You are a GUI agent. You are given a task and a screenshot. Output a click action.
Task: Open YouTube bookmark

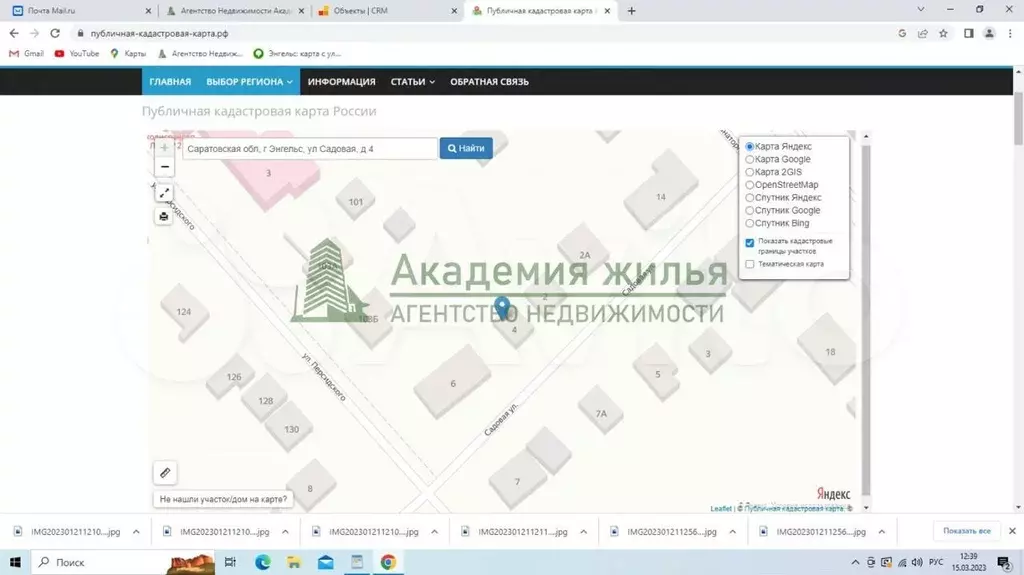pos(77,54)
